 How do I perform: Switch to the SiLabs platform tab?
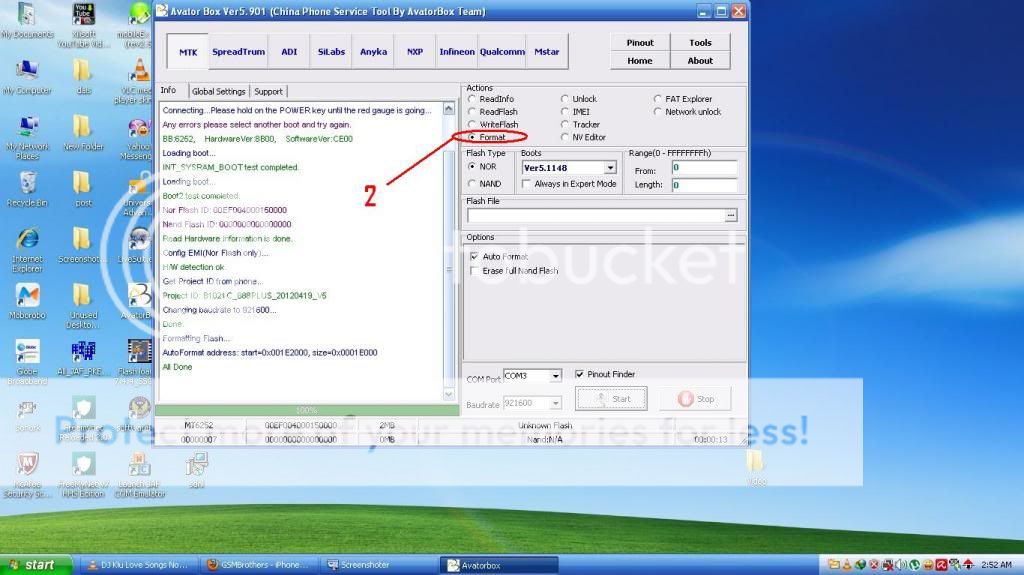click(331, 52)
